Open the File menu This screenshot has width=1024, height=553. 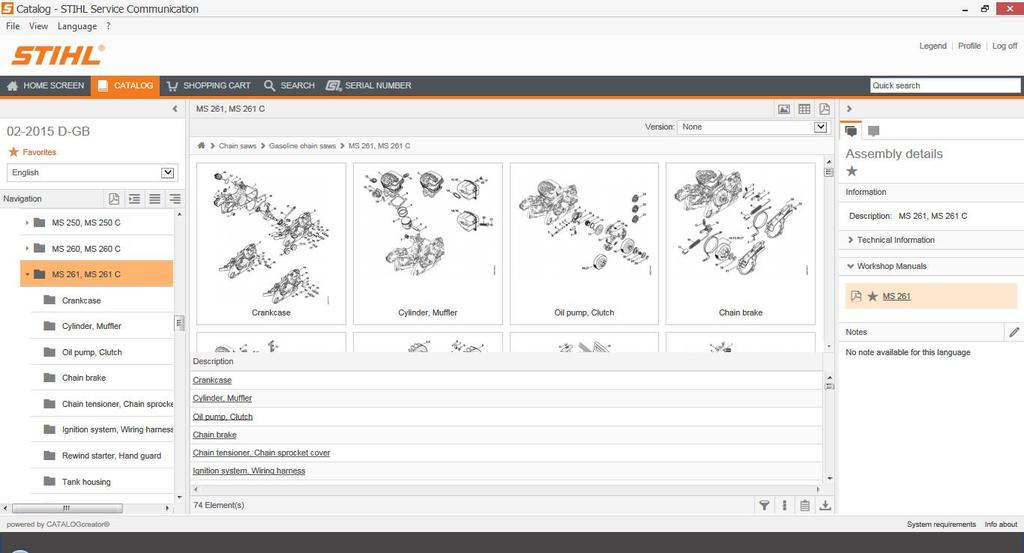coord(12,26)
